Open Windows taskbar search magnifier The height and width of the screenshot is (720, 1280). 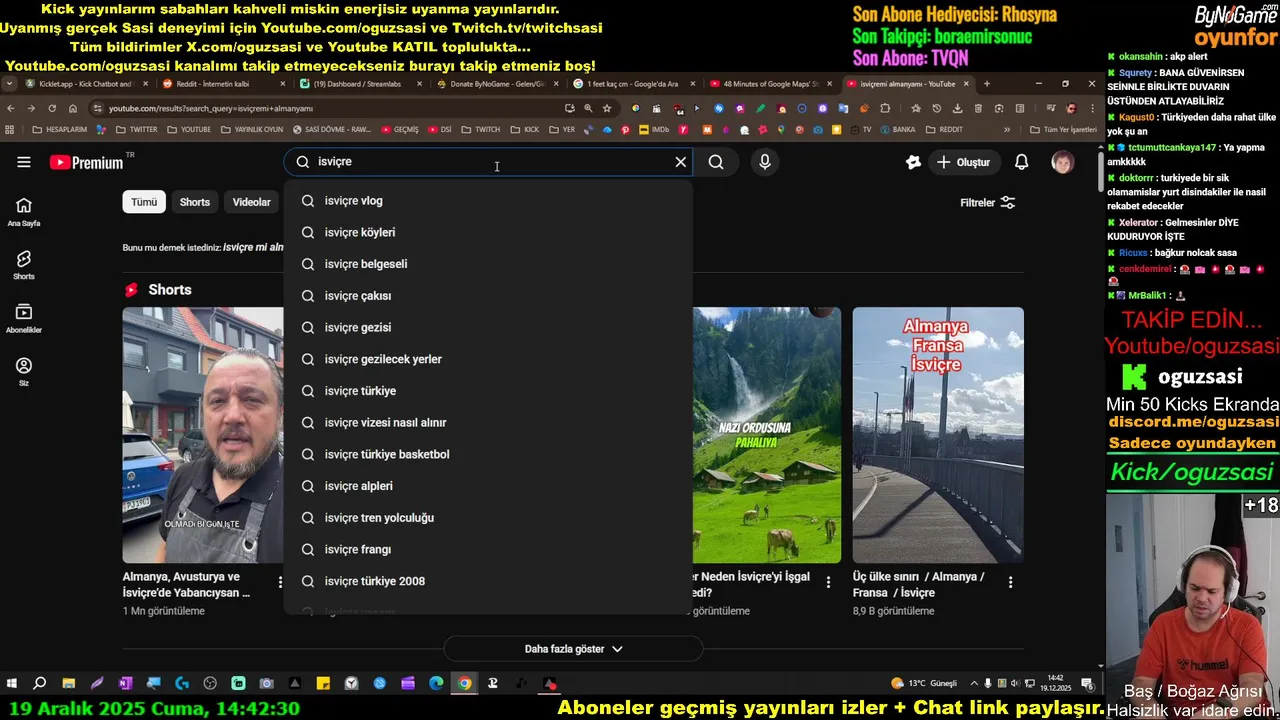tap(40, 684)
